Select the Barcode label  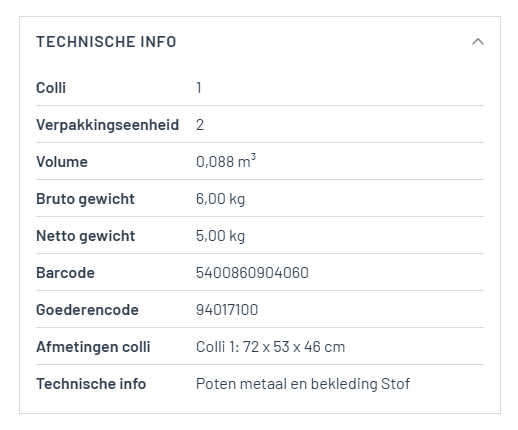coord(65,273)
